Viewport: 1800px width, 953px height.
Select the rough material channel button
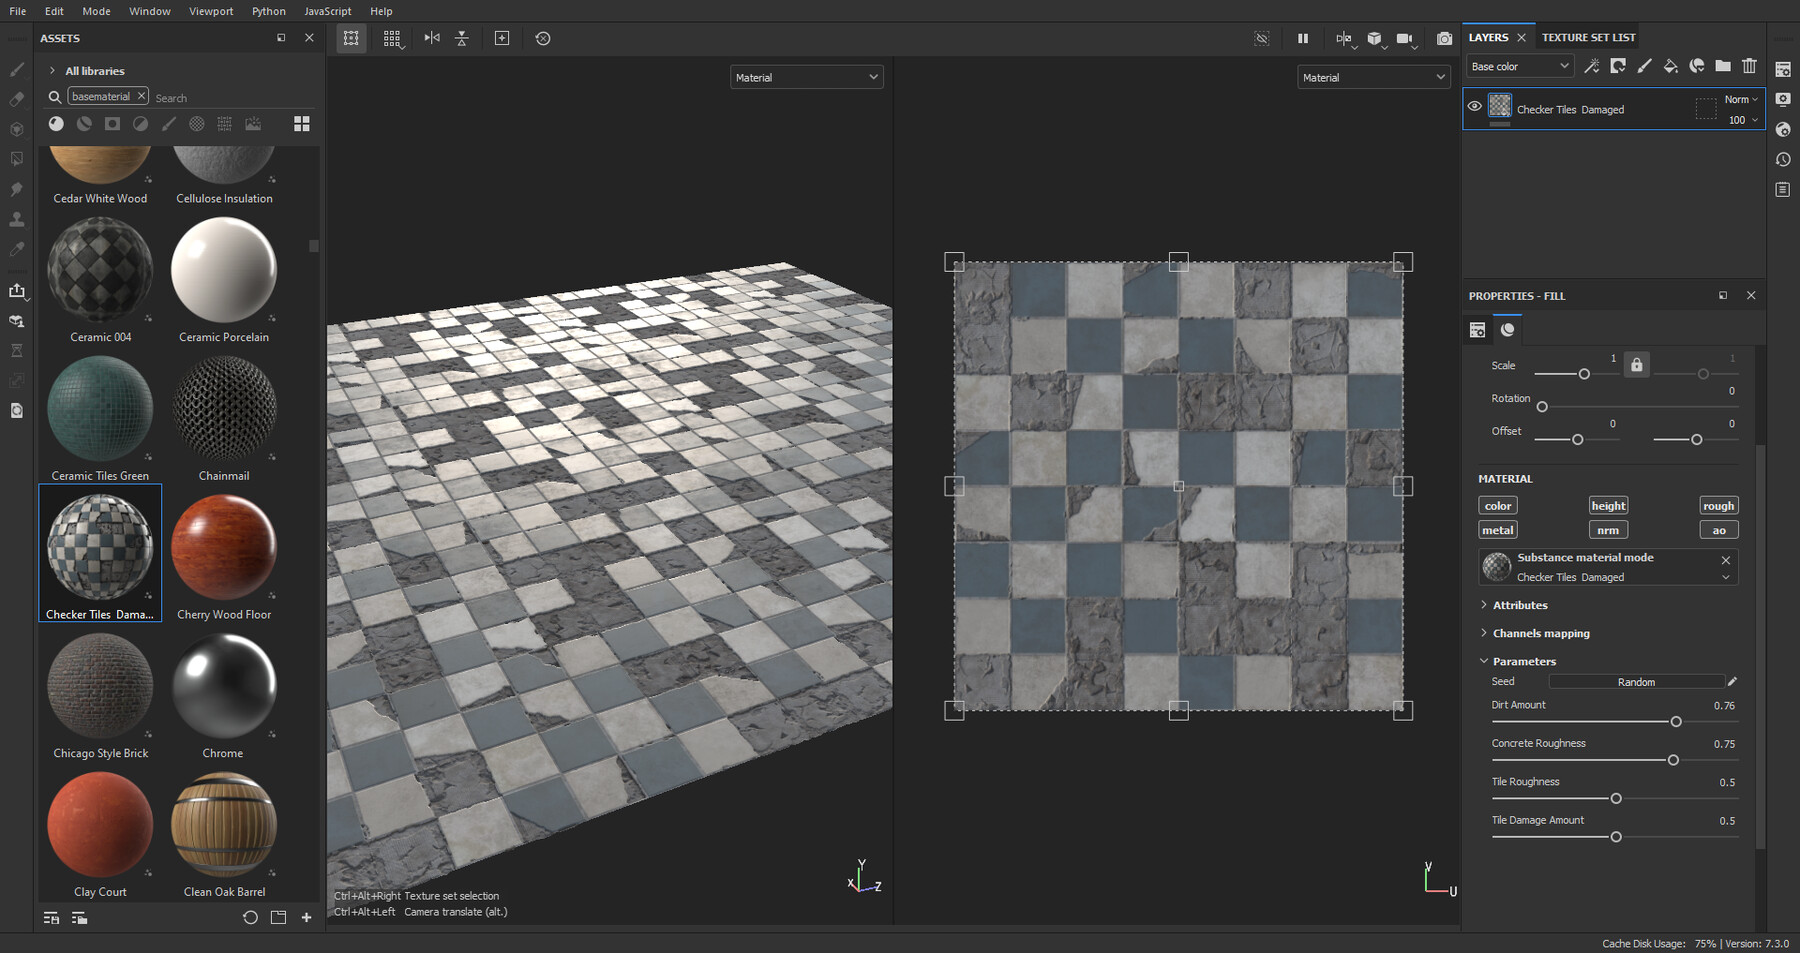[x=1718, y=505]
